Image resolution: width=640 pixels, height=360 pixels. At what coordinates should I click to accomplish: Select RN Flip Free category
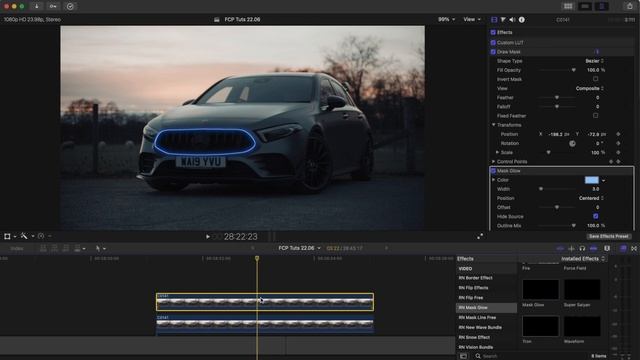tap(471, 298)
